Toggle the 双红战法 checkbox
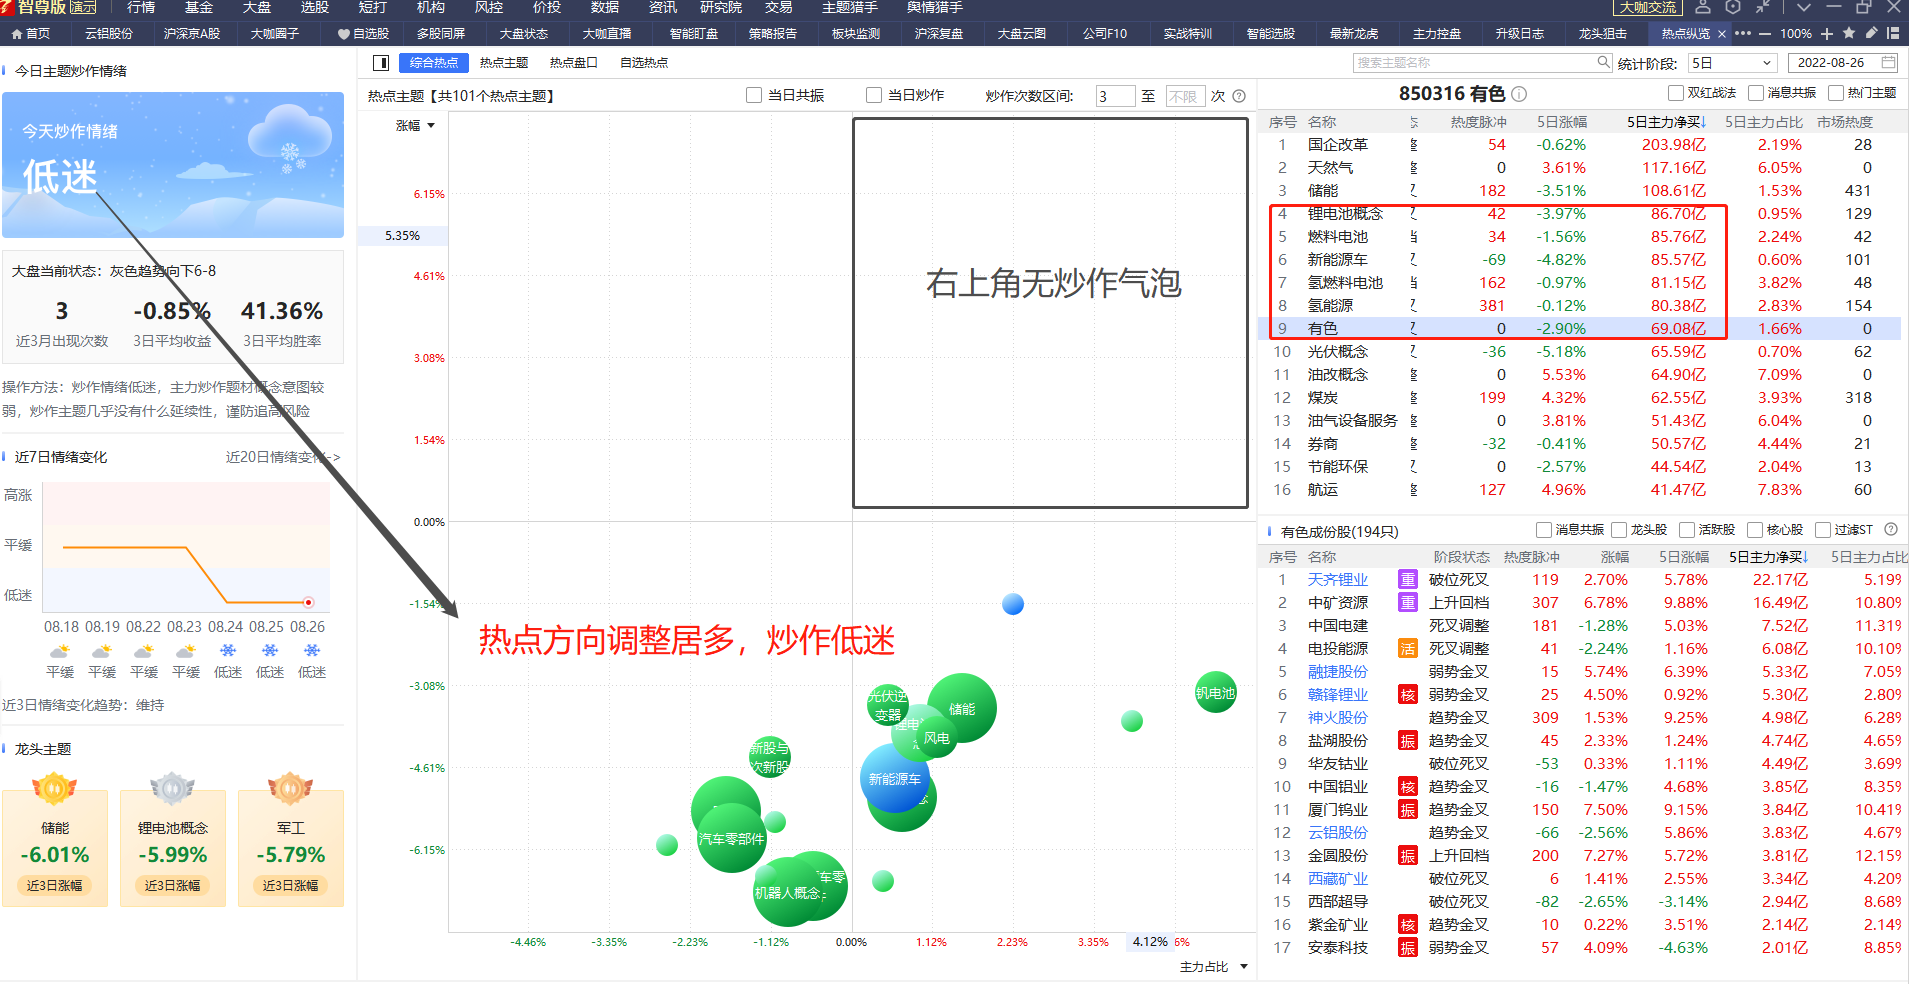The height and width of the screenshot is (984, 1909). [x=1676, y=93]
